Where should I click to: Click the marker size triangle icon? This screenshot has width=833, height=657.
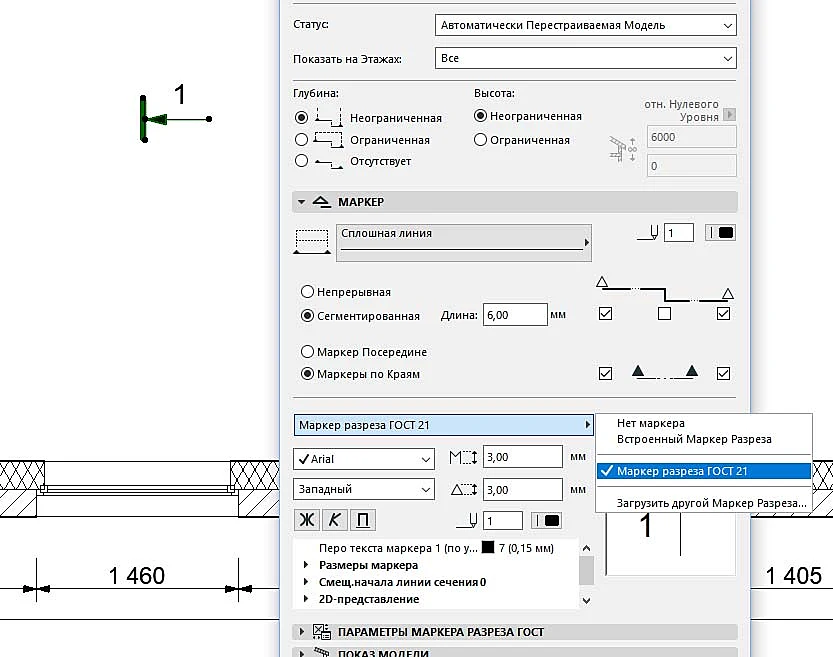click(x=463, y=489)
